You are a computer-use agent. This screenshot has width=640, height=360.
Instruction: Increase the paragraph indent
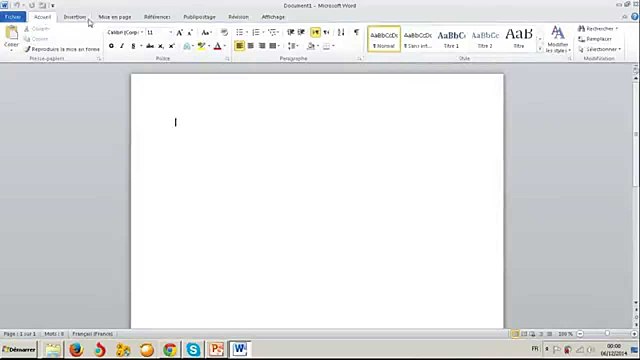click(x=301, y=32)
